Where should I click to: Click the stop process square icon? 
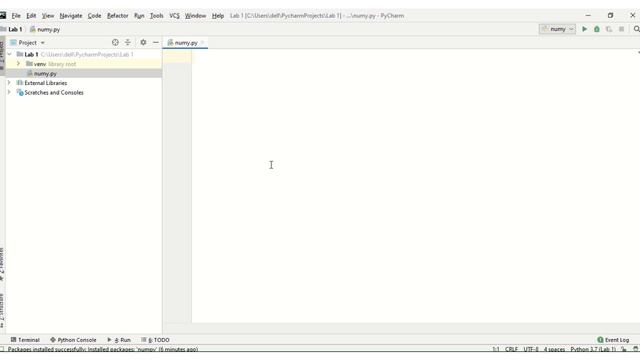pyautogui.click(x=621, y=29)
